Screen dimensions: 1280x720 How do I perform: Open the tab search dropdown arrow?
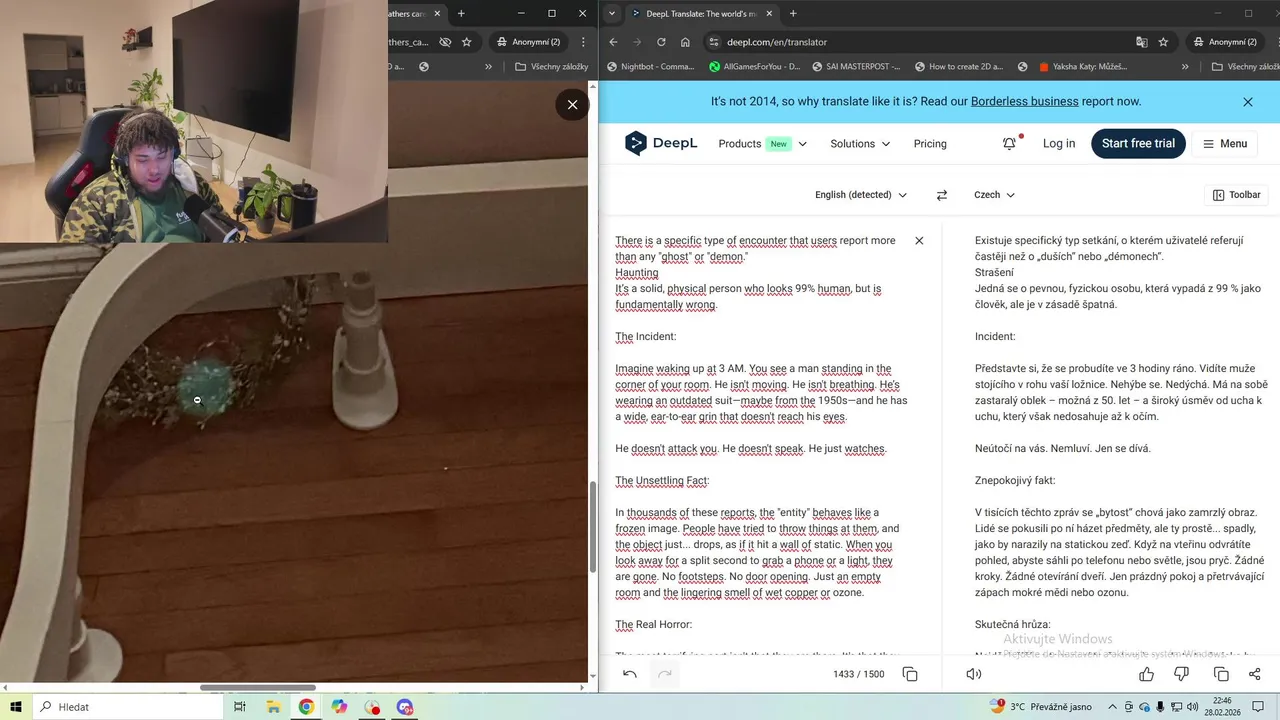612,14
